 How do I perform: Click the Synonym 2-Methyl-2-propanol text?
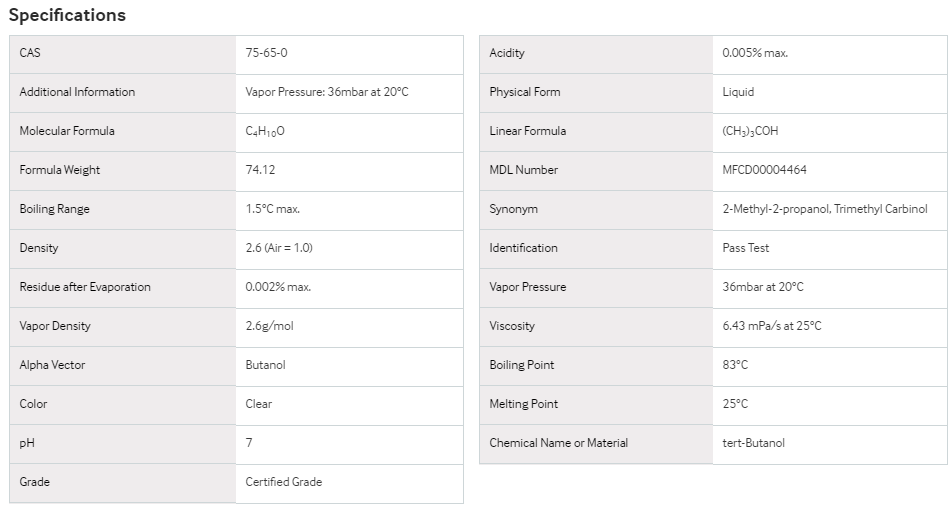pos(776,209)
